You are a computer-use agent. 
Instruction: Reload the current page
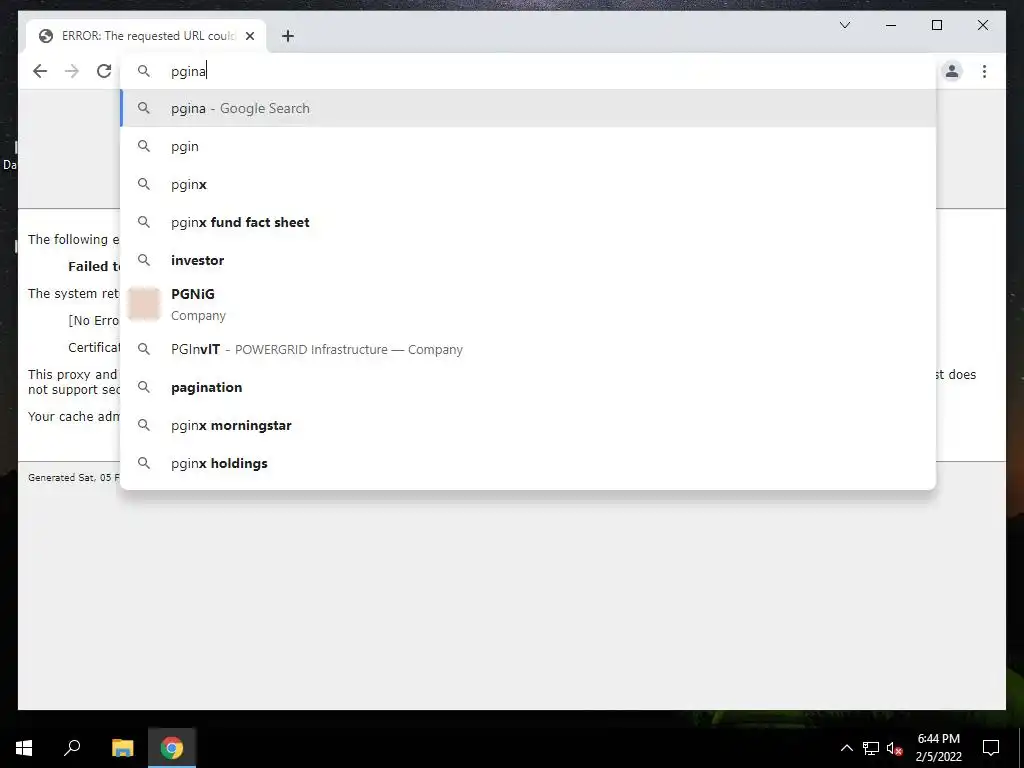tap(104, 71)
